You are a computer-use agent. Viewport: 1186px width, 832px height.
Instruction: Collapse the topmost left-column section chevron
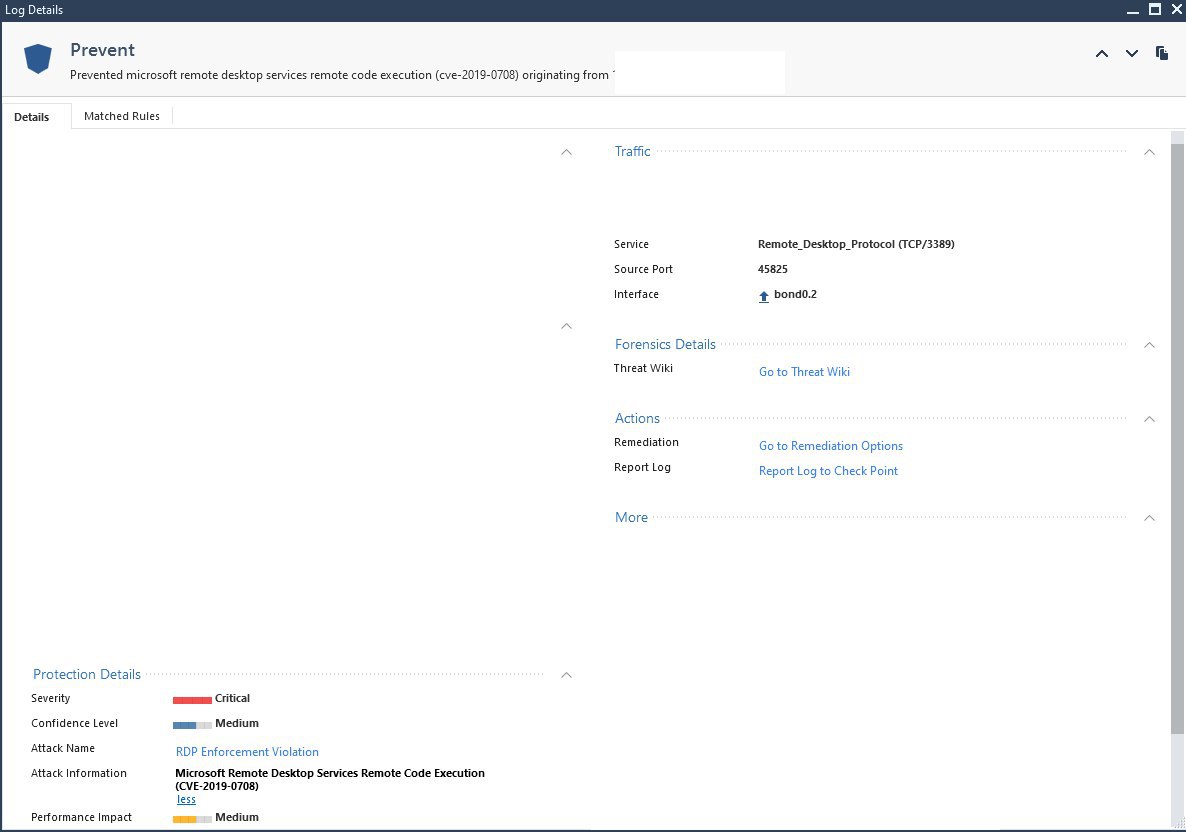[x=567, y=152]
